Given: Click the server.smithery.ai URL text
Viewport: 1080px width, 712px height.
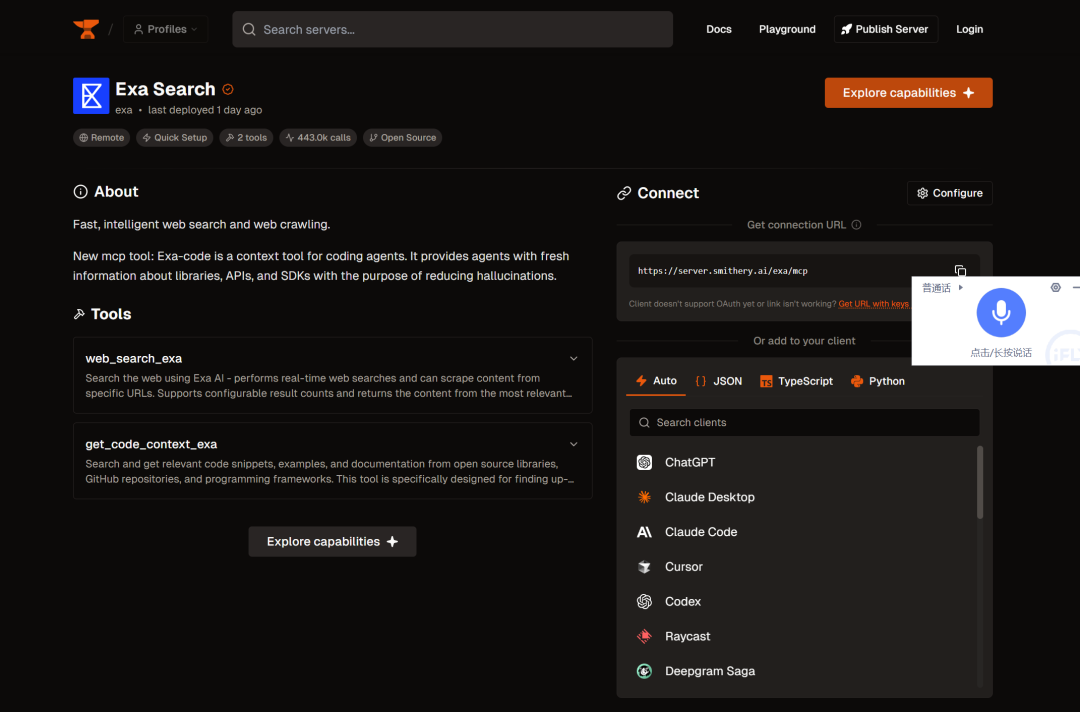Looking at the screenshot, I should (x=723, y=271).
